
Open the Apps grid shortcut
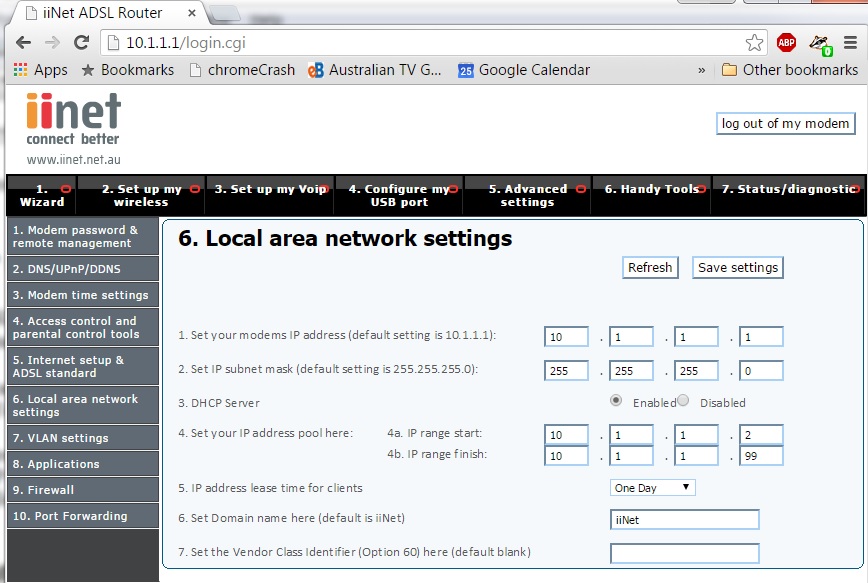40,70
